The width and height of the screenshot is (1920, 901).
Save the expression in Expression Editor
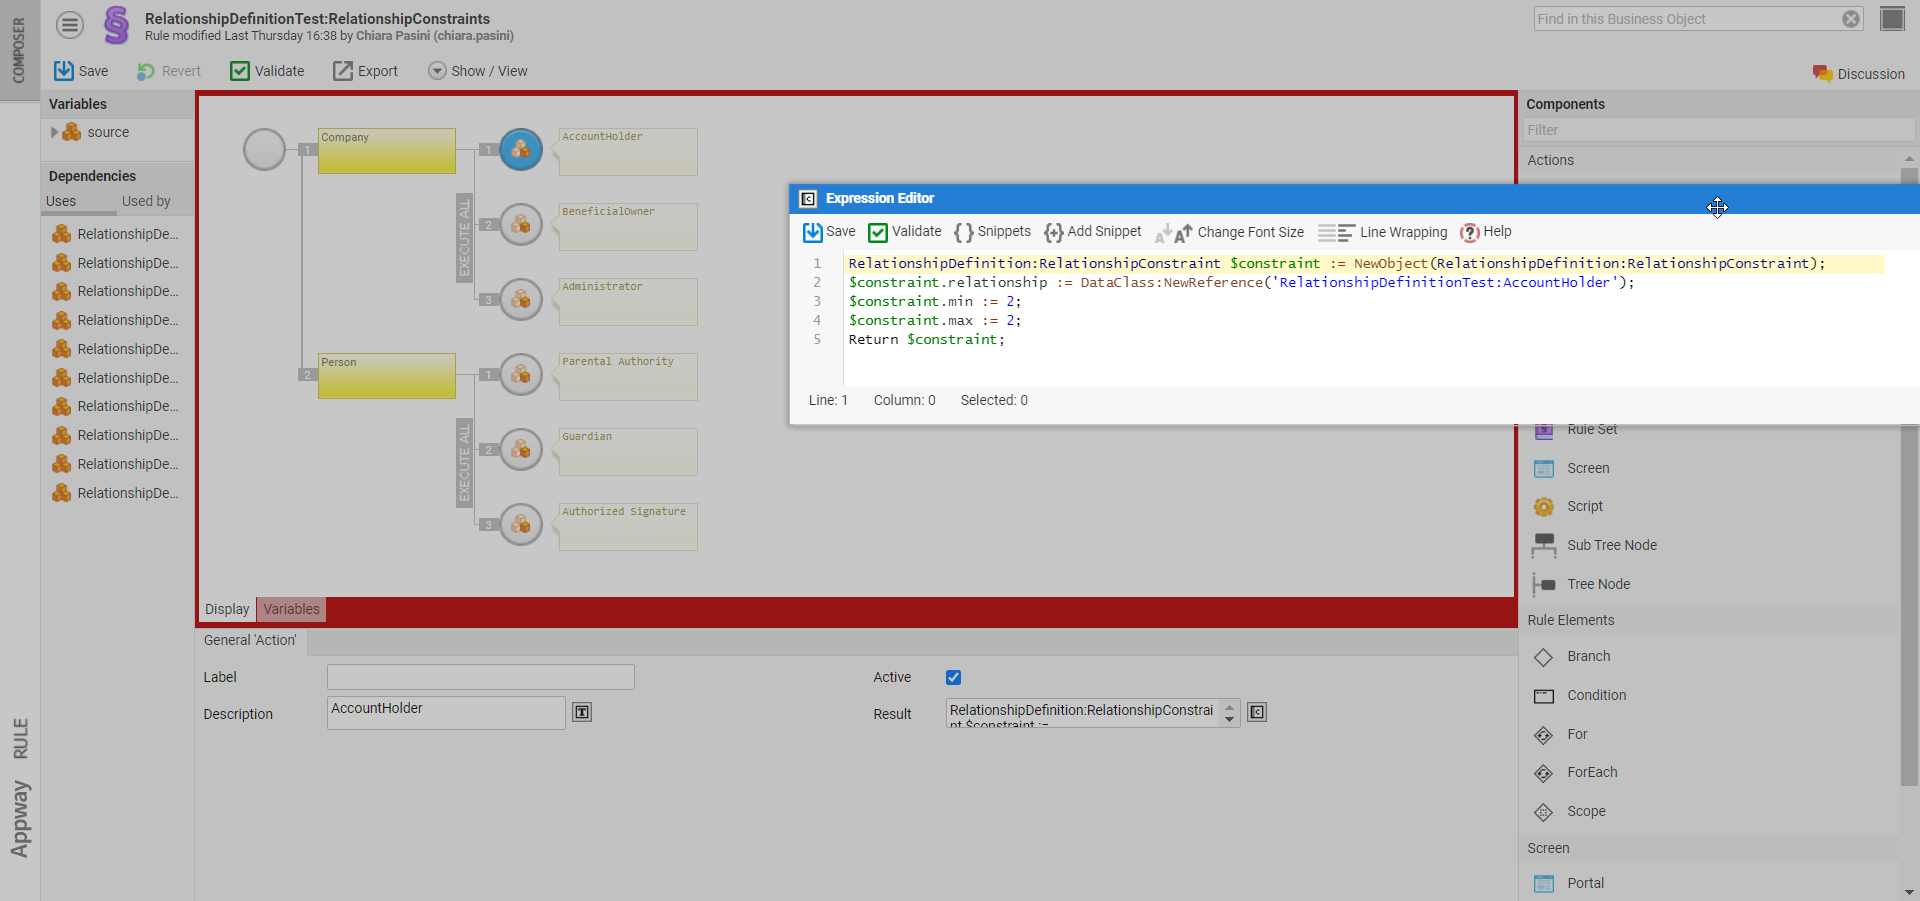tap(829, 232)
